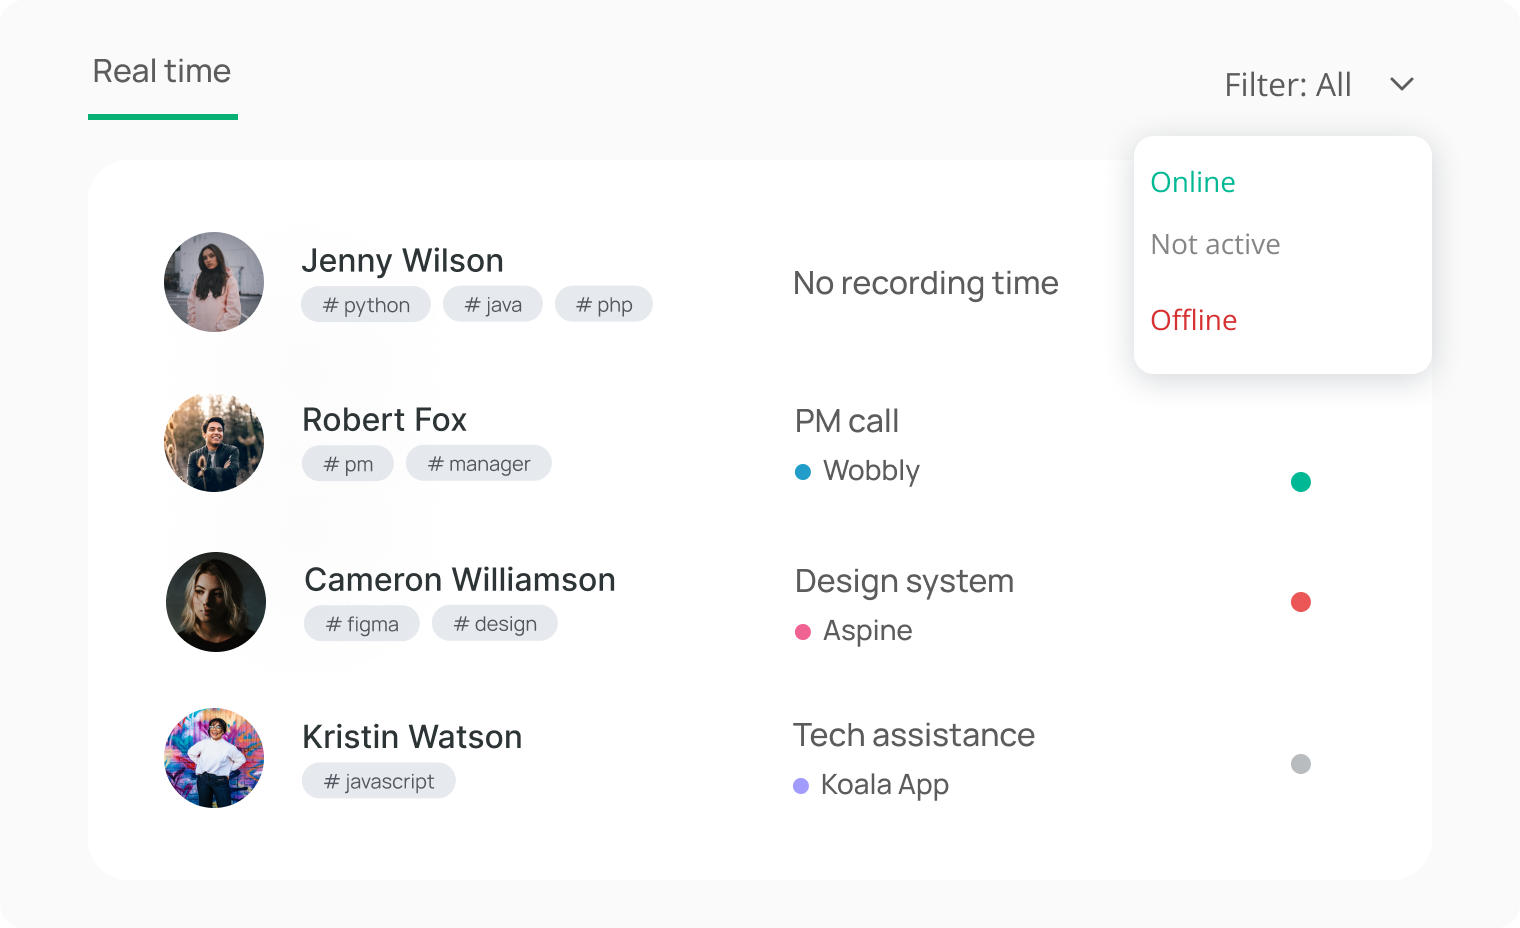Open the Filter: All dropdown
The width and height of the screenshot is (1520, 928).
click(1288, 84)
